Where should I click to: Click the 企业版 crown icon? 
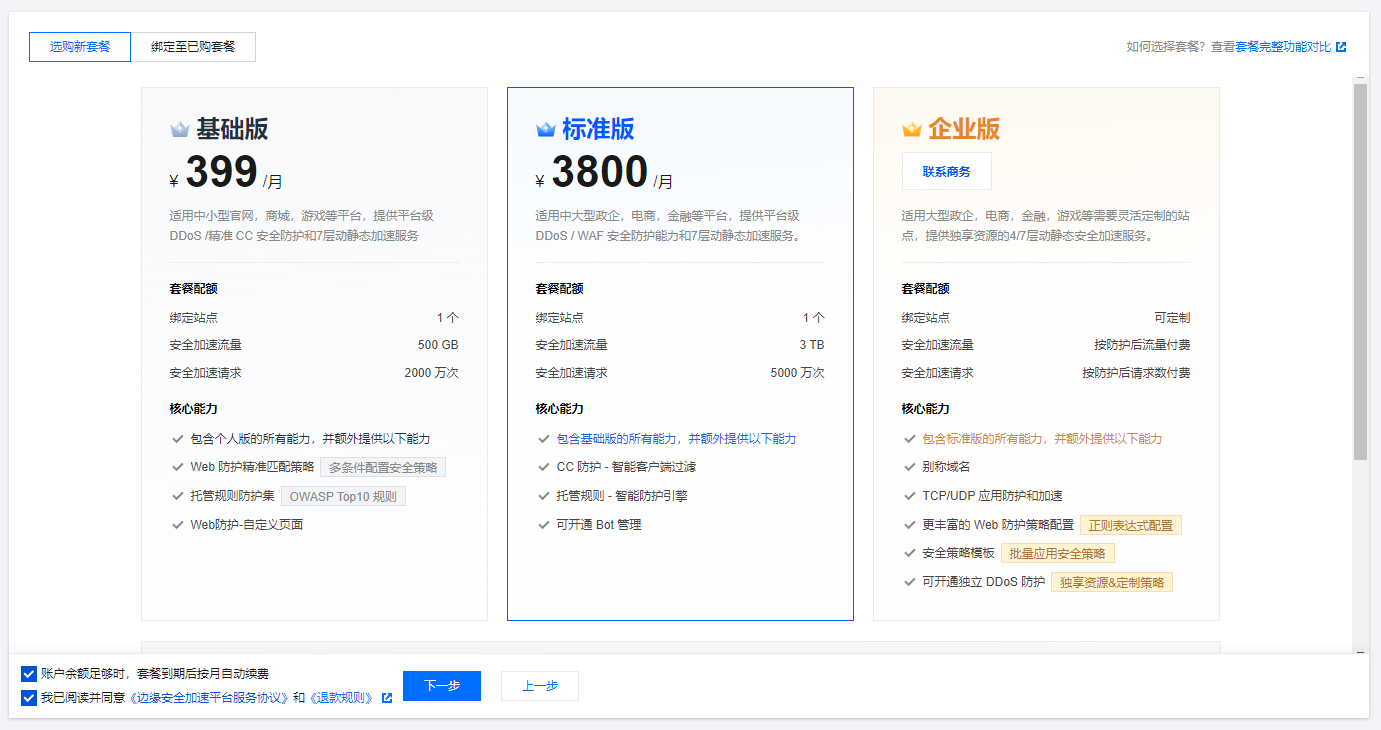click(912, 129)
